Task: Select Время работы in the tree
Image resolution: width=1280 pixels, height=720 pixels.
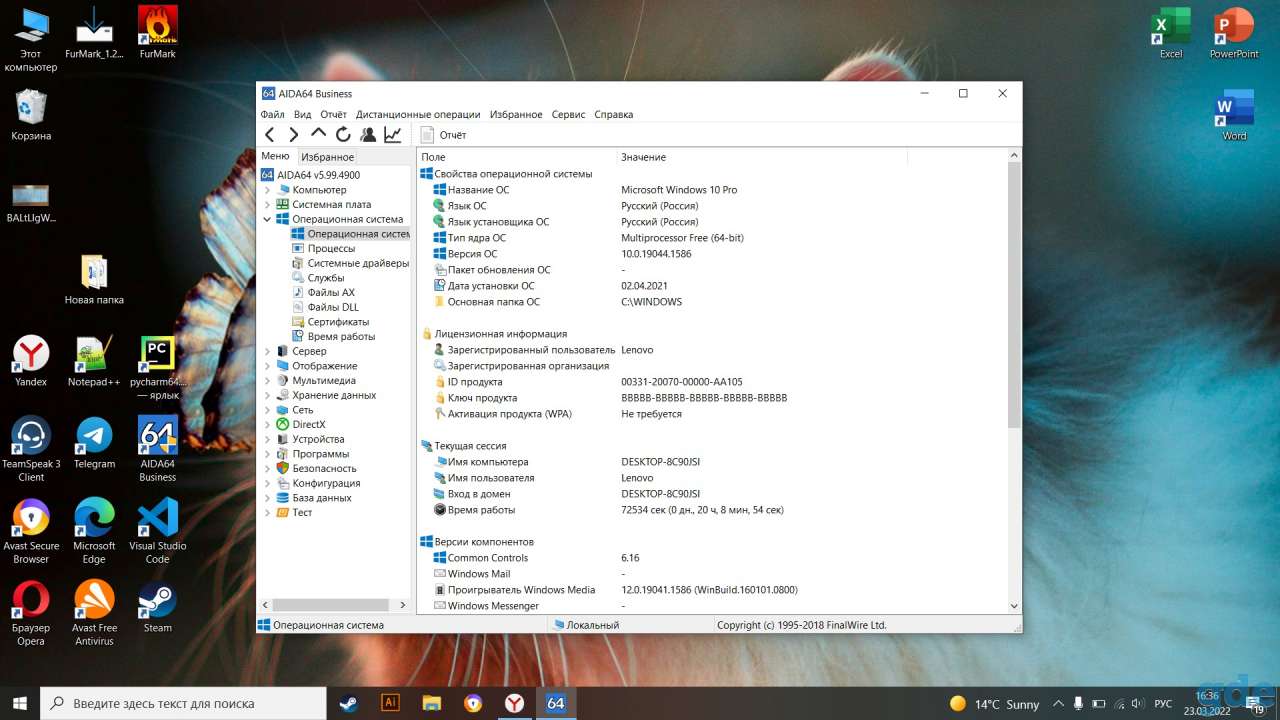Action: [x=333, y=336]
